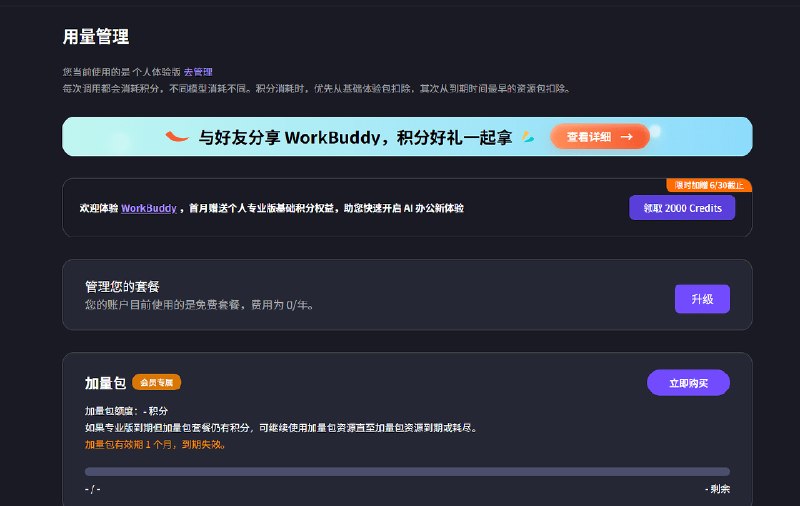Click the 升级 button
Screen dimensions: 800x506
pyautogui.click(x=702, y=299)
